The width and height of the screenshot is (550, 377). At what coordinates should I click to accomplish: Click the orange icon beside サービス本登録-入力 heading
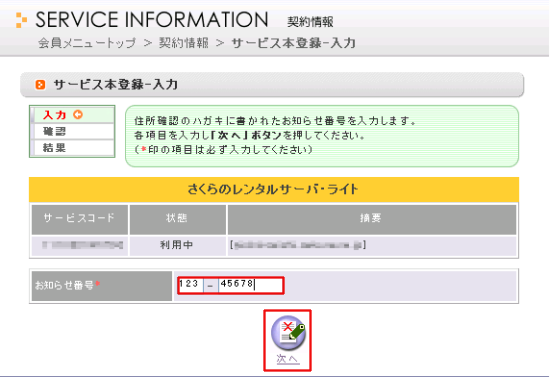[x=40, y=85]
